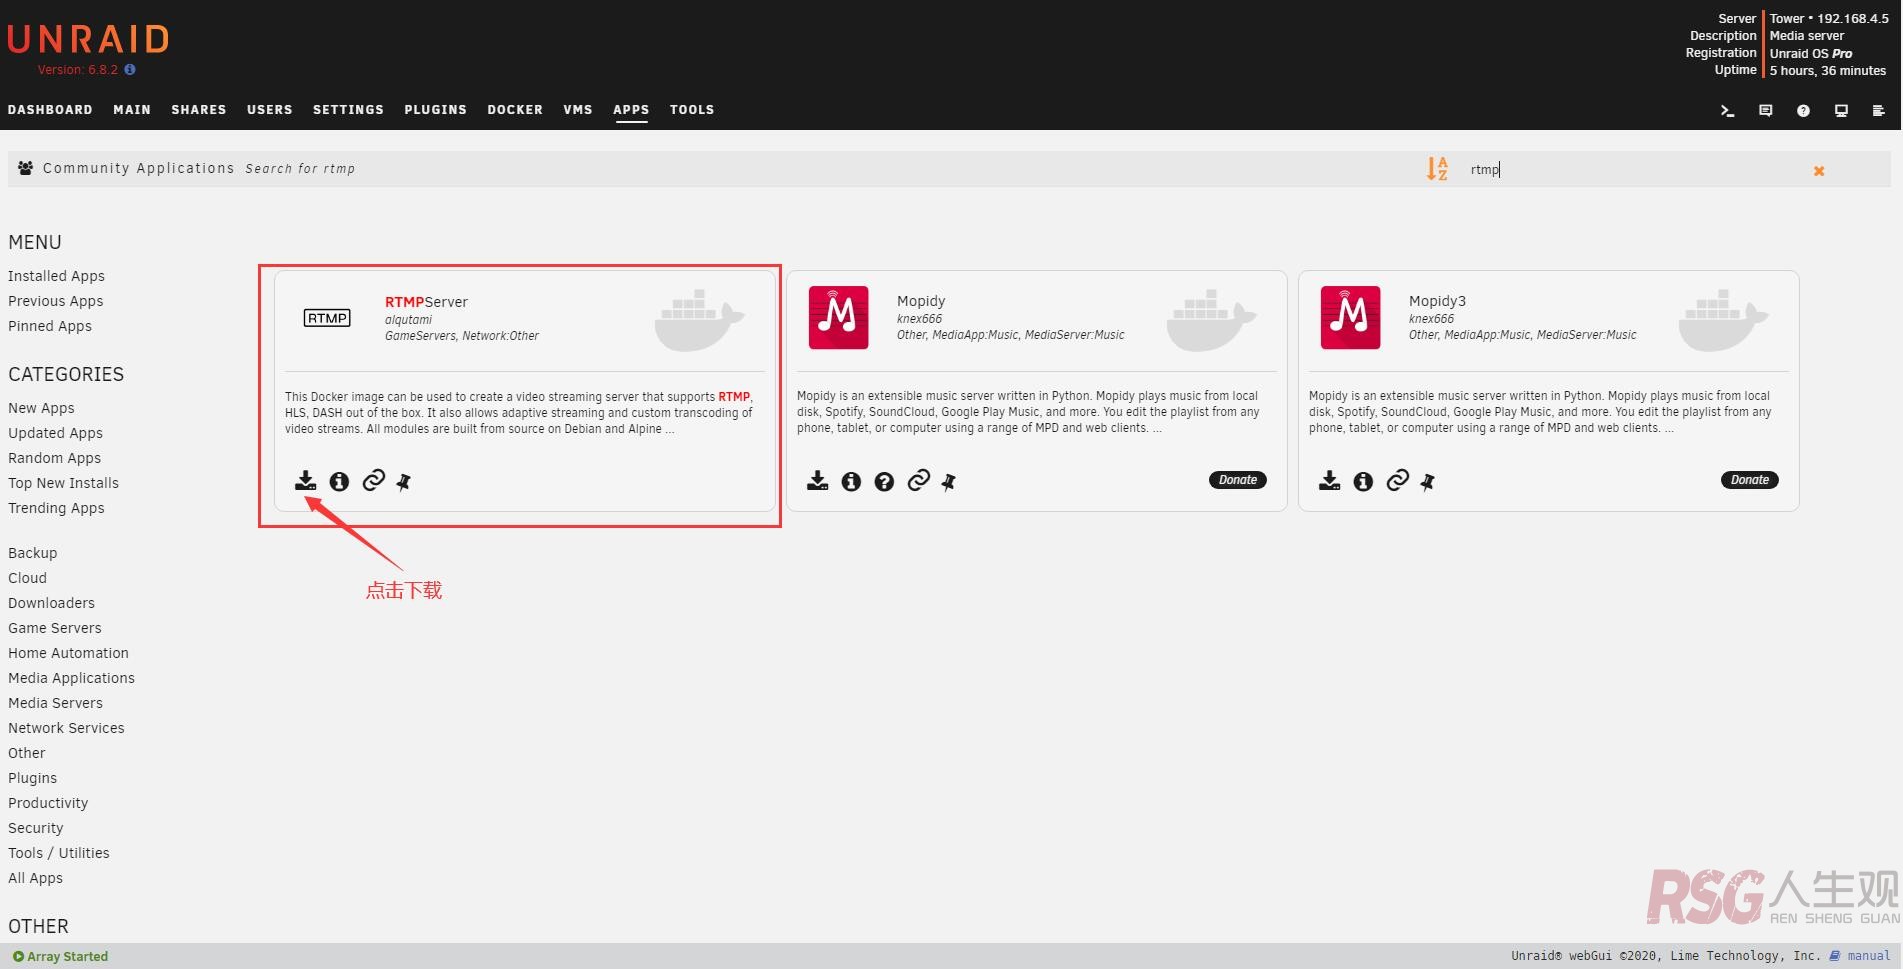Open the Mopidy project link icon

click(918, 481)
